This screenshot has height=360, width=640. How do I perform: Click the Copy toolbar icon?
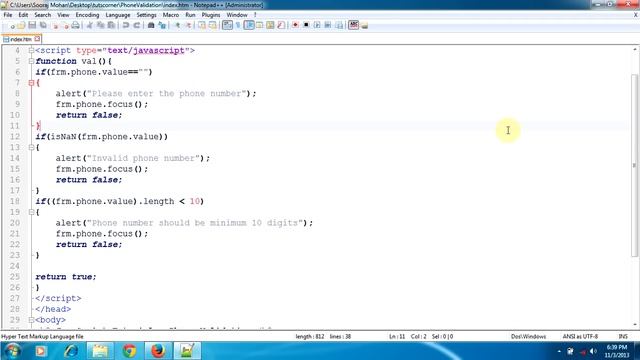point(100,25)
